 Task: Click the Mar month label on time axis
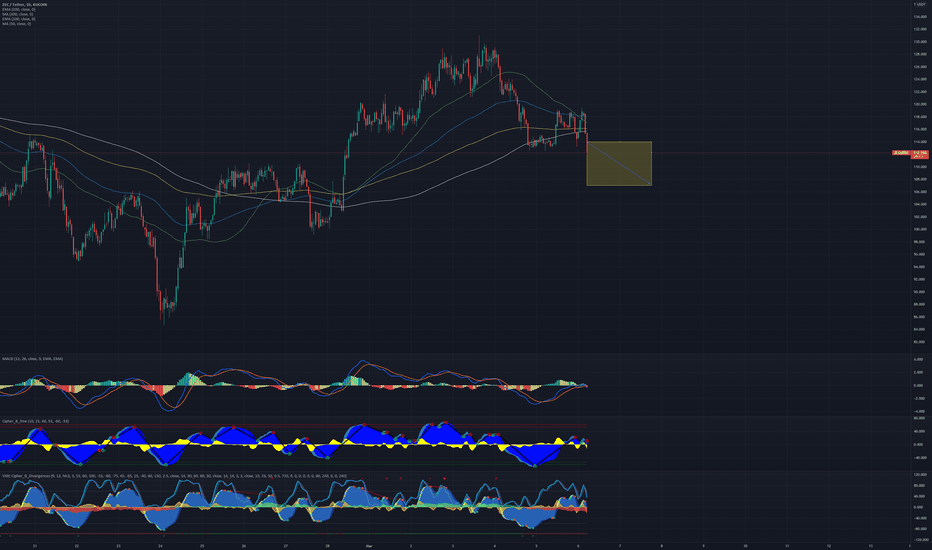click(369, 546)
